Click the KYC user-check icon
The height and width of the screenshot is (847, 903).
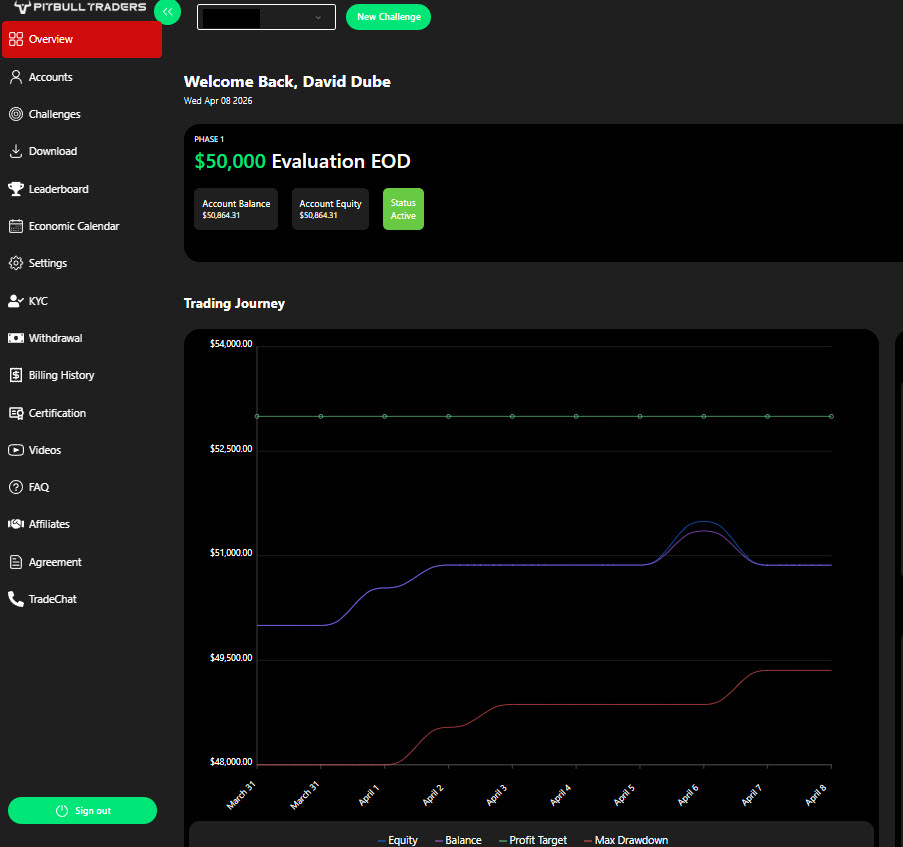(x=16, y=301)
